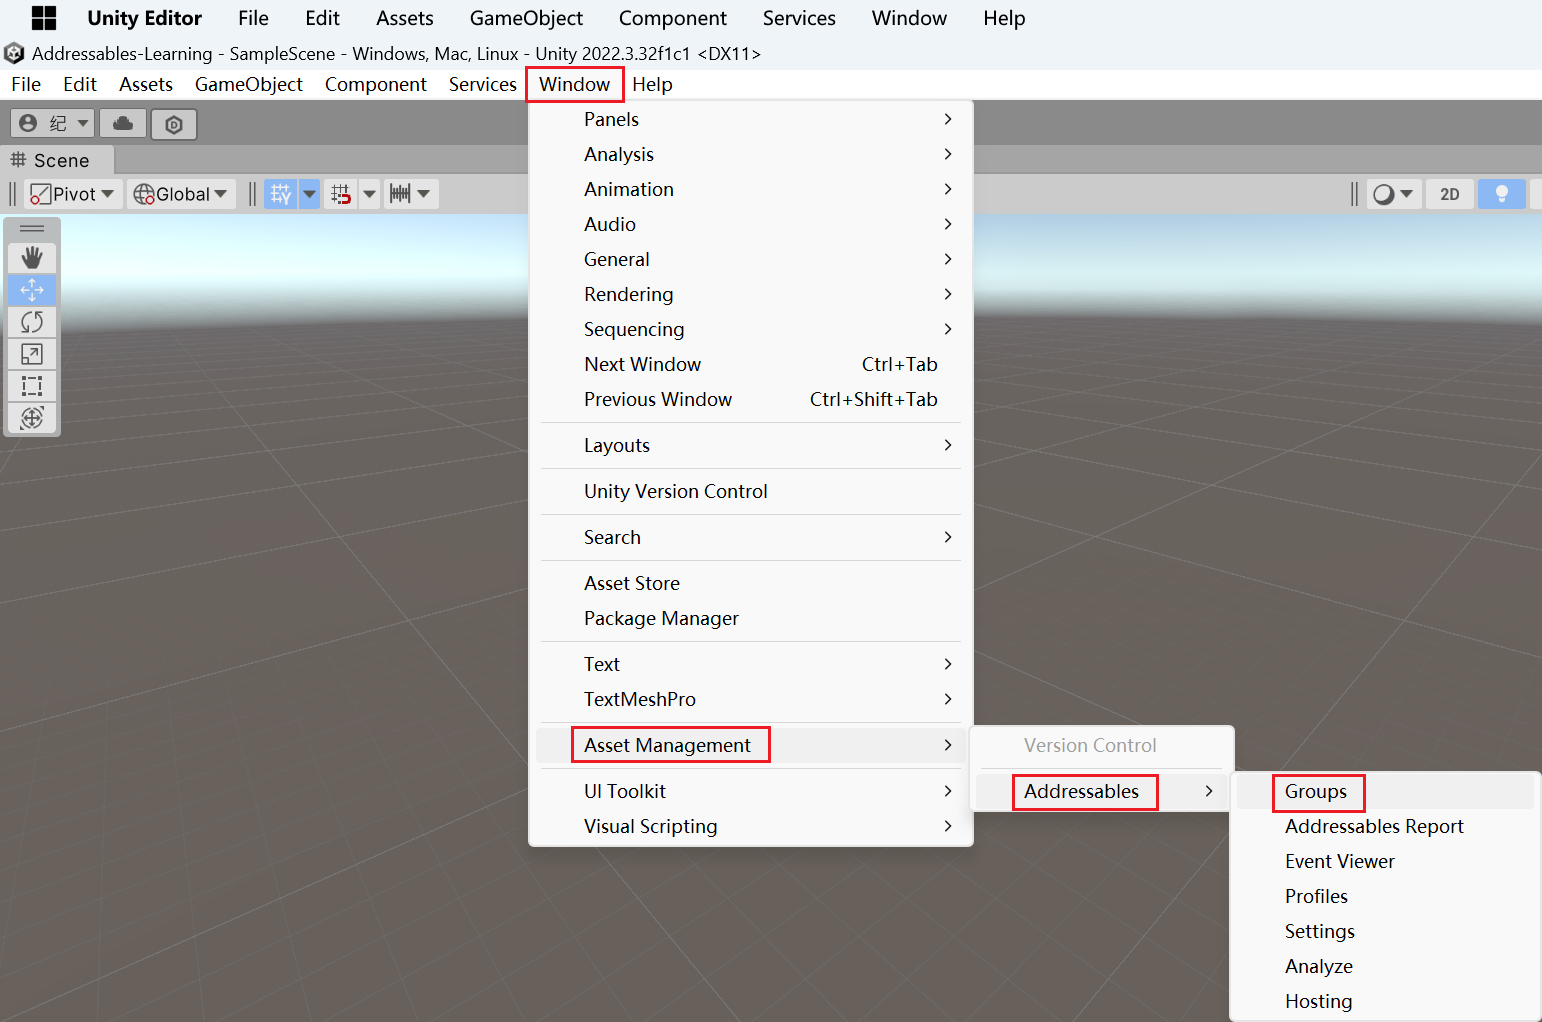The image size is (1542, 1022).
Task: Open the Global handle rotation dropdown
Action: (181, 194)
